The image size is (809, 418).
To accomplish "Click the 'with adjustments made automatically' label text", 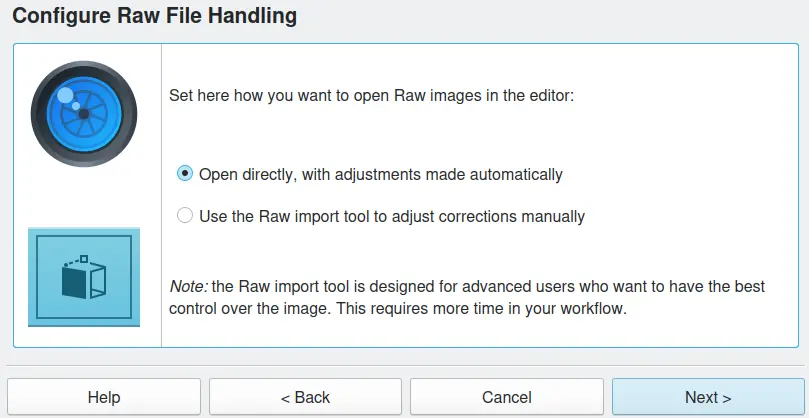I will (x=430, y=174).
